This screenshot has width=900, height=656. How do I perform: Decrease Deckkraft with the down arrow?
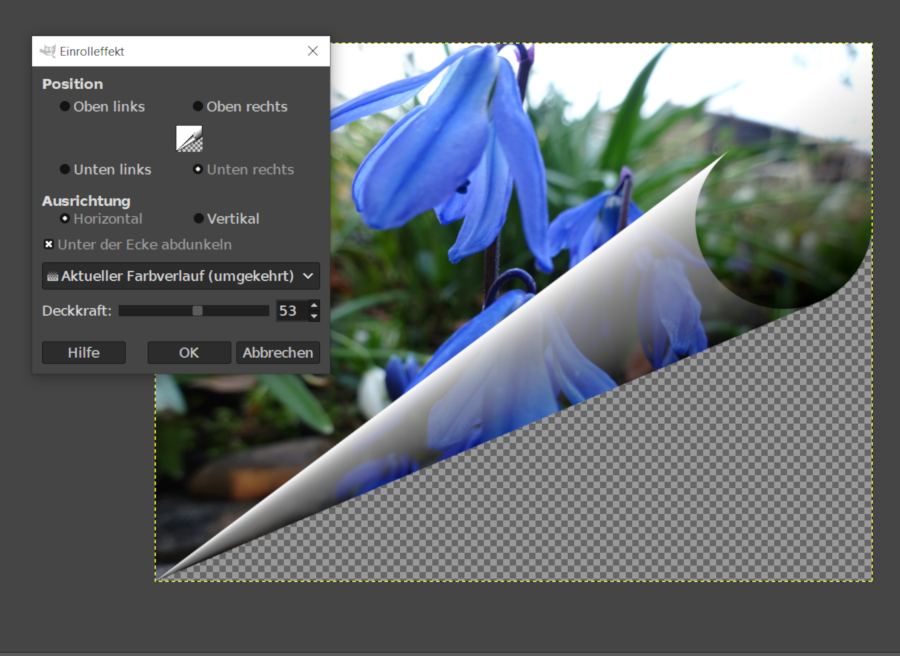coord(314,316)
